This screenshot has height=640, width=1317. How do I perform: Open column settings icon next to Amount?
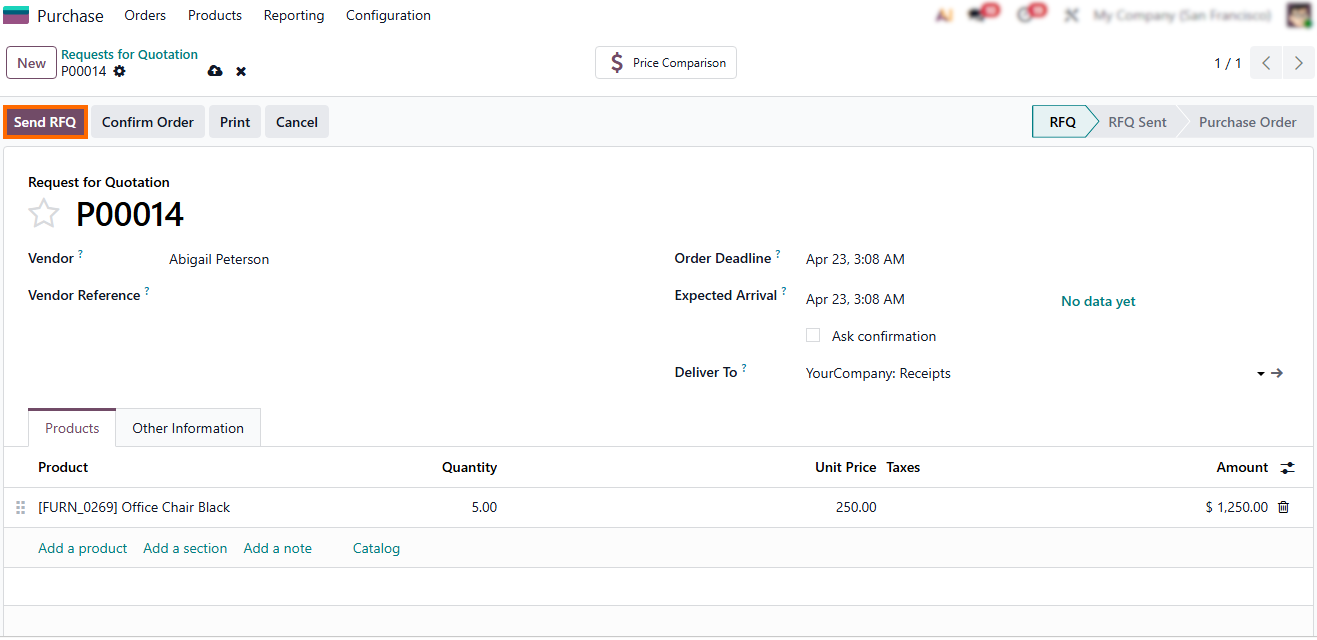point(1287,467)
